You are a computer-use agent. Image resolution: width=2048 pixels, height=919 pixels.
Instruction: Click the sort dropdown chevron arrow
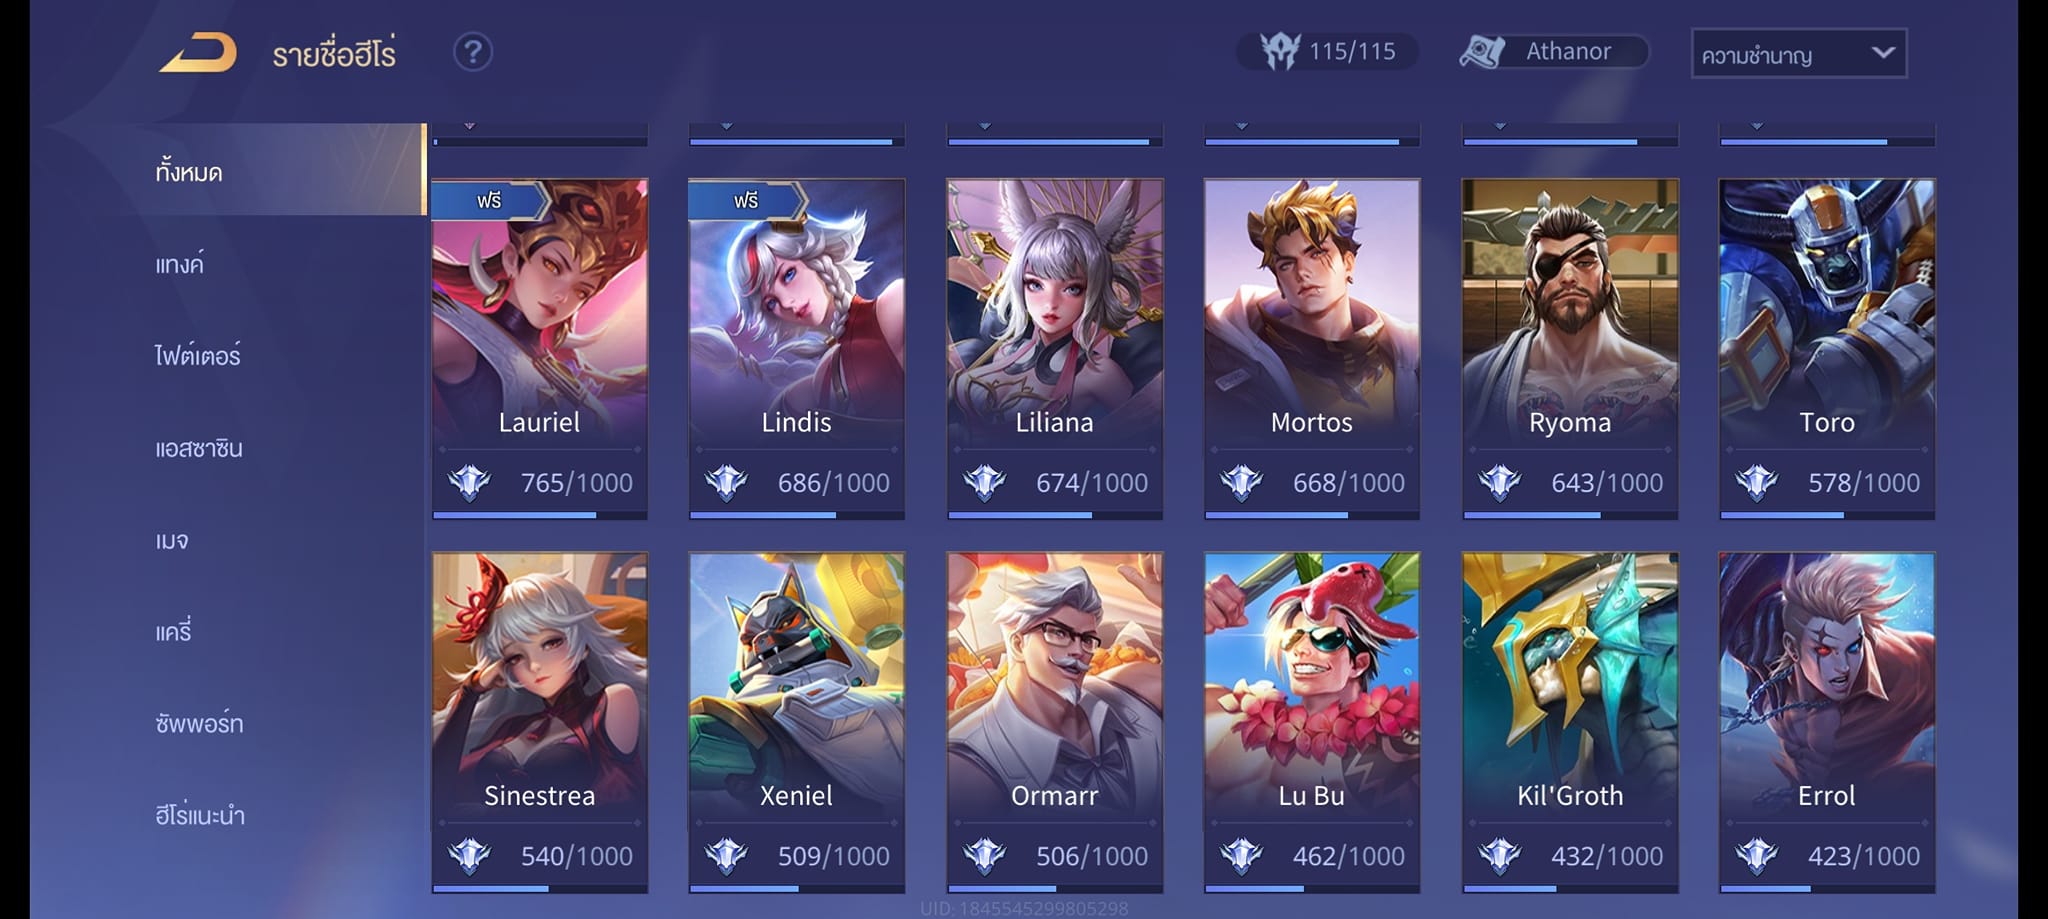(1883, 52)
